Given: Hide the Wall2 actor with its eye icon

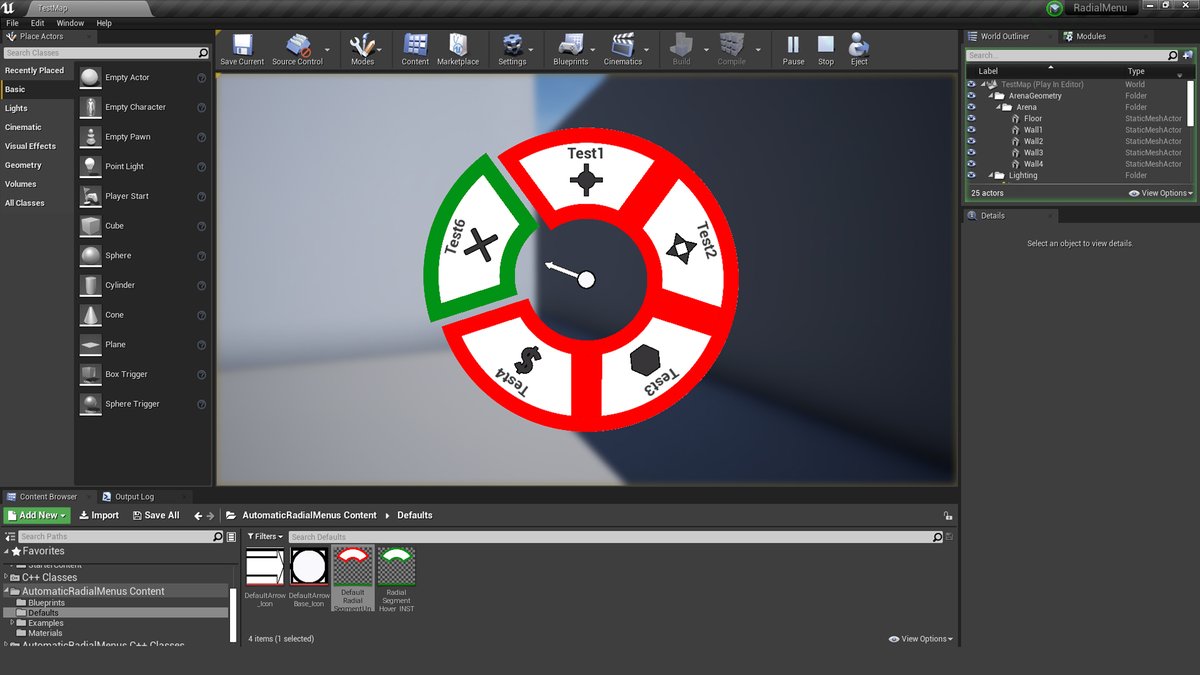Looking at the screenshot, I should [x=970, y=141].
